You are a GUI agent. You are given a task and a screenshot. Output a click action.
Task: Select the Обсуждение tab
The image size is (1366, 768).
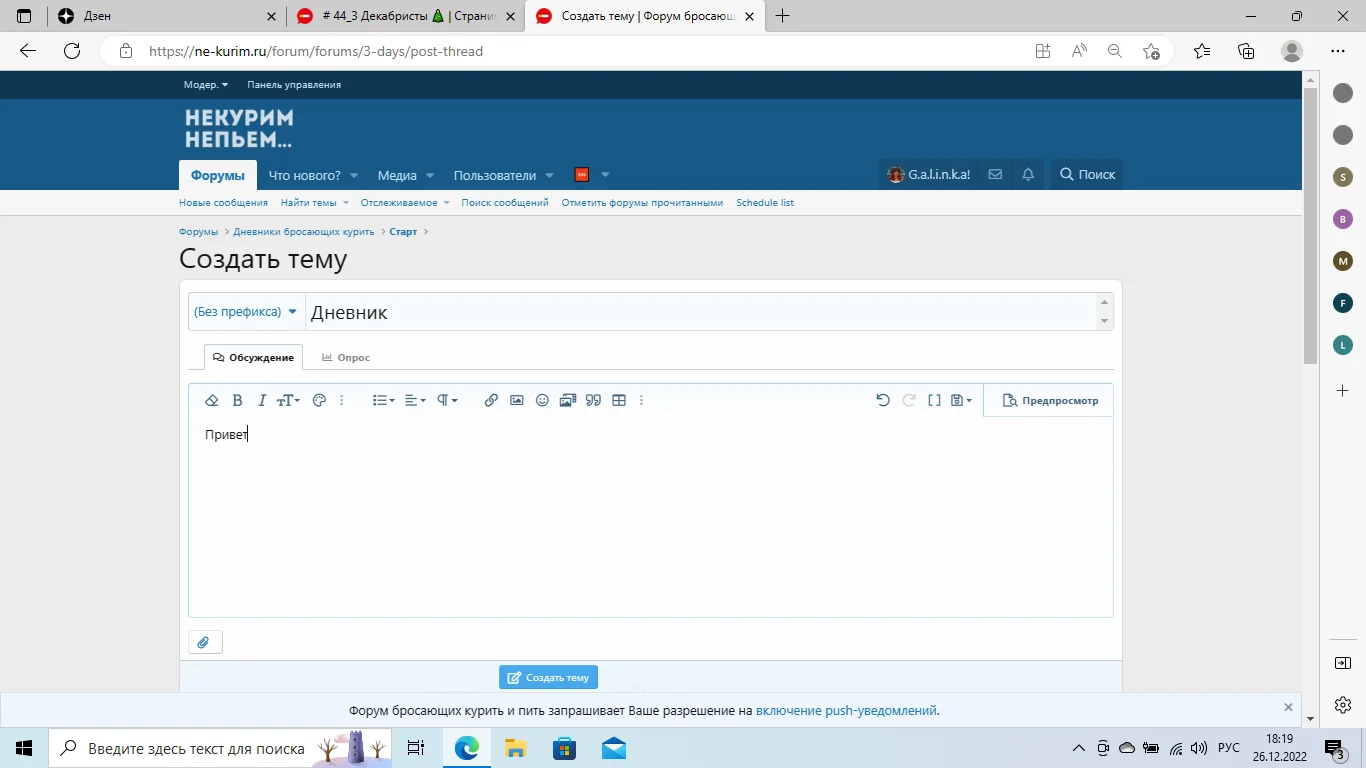253,357
